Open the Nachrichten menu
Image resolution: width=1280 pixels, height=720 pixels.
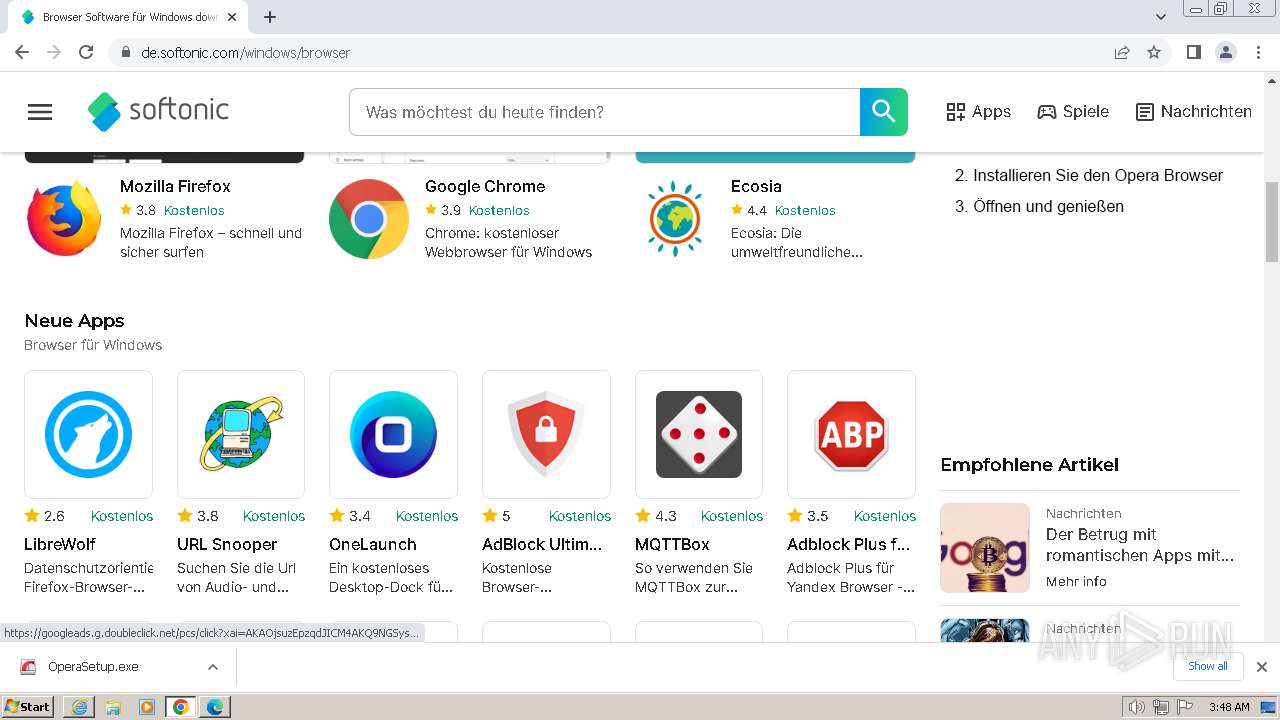pyautogui.click(x=1194, y=112)
